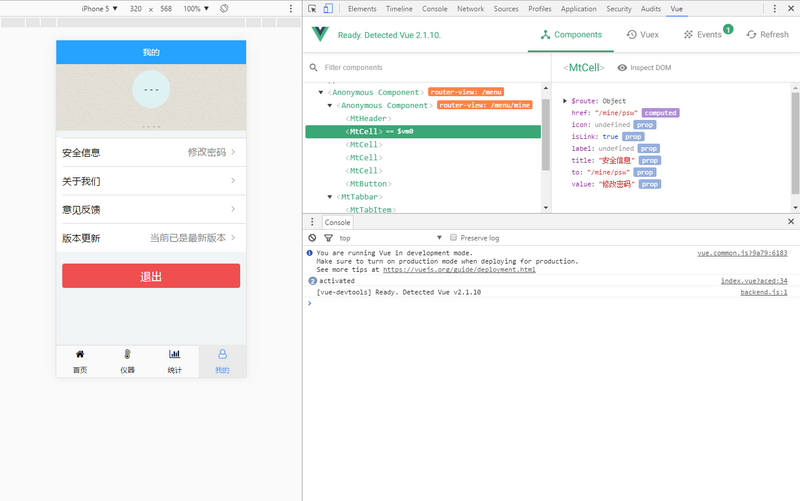Click the device width 320 field

coord(136,9)
